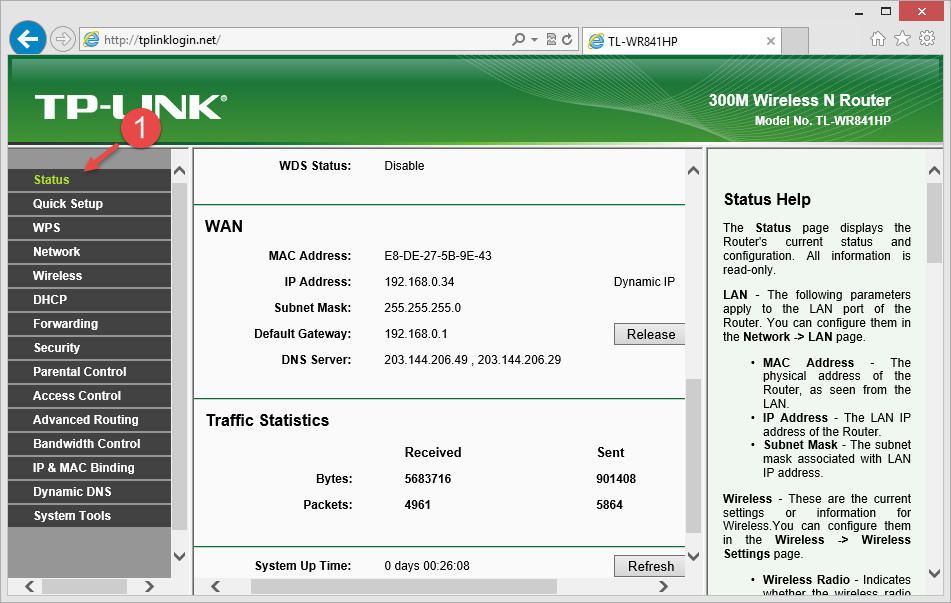The image size is (951, 603).
Task: Click the Status Help vertical scrollbar thumb
Action: point(935,223)
